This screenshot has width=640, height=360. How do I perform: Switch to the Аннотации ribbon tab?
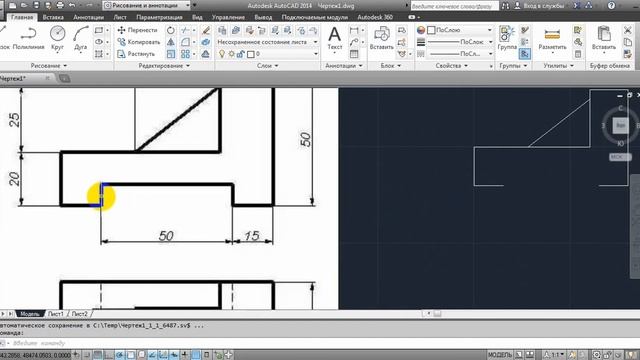(x=89, y=17)
